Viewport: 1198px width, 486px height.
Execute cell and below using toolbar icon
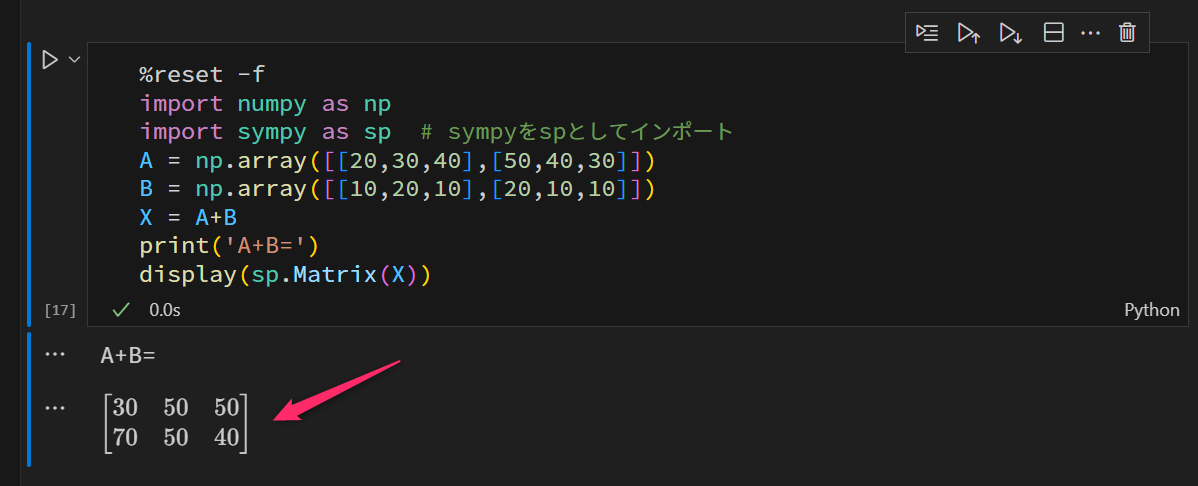(x=1010, y=33)
